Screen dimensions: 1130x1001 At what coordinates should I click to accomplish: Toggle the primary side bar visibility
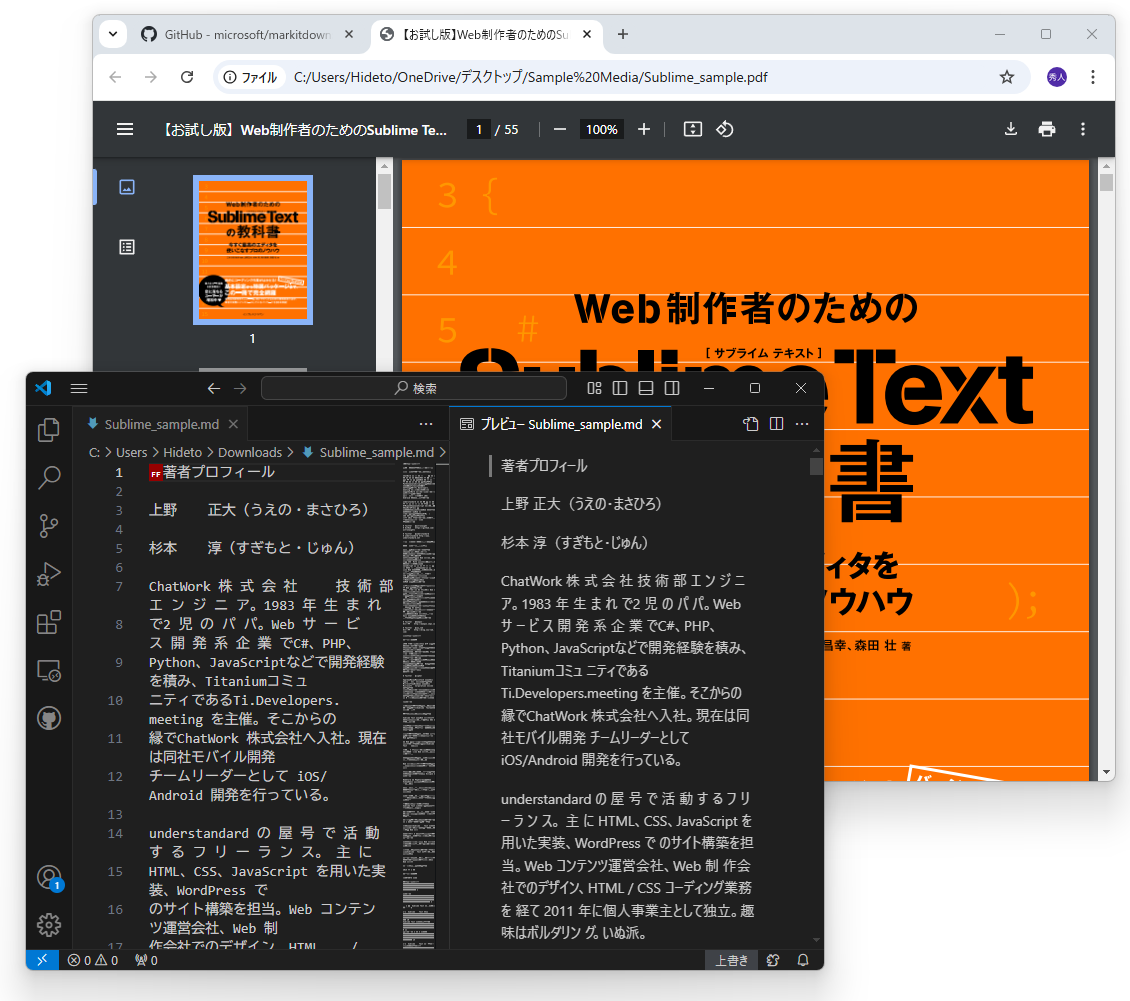tap(620, 388)
